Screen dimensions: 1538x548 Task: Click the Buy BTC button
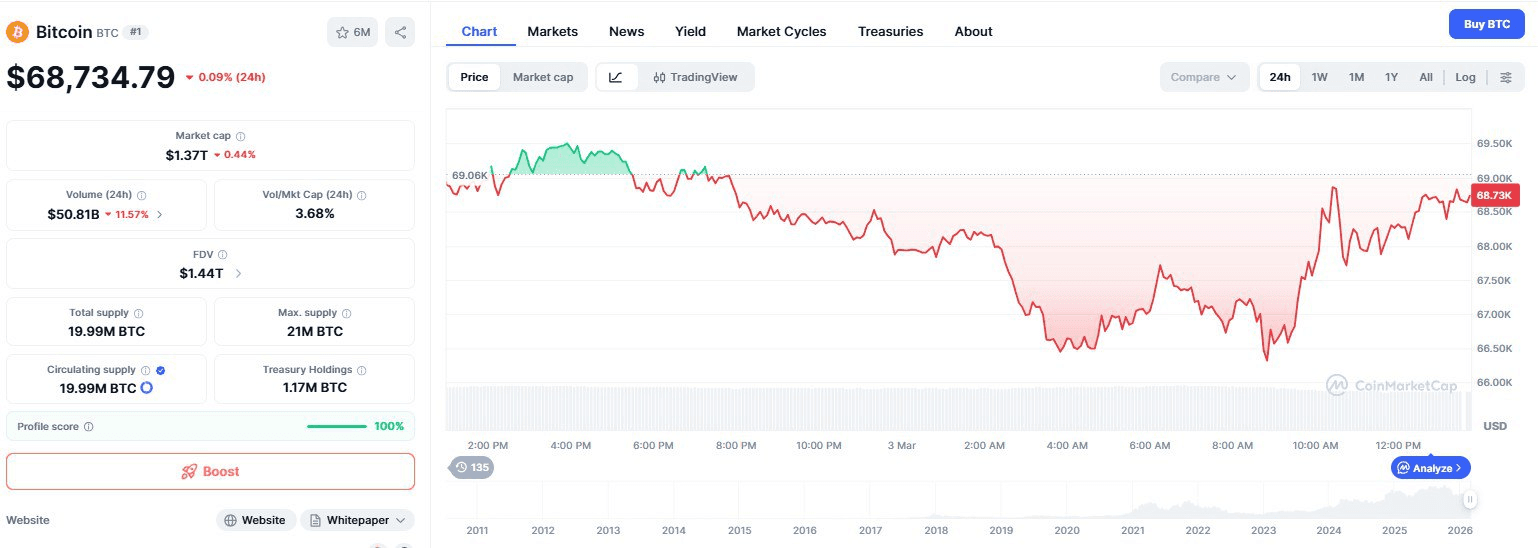tap(1486, 24)
